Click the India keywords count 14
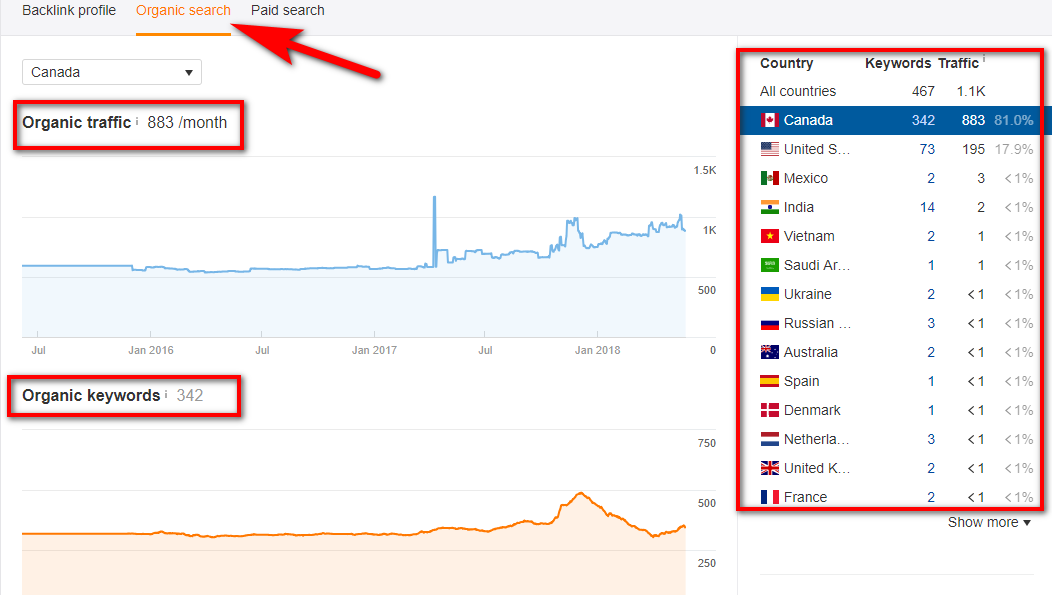 click(926, 207)
